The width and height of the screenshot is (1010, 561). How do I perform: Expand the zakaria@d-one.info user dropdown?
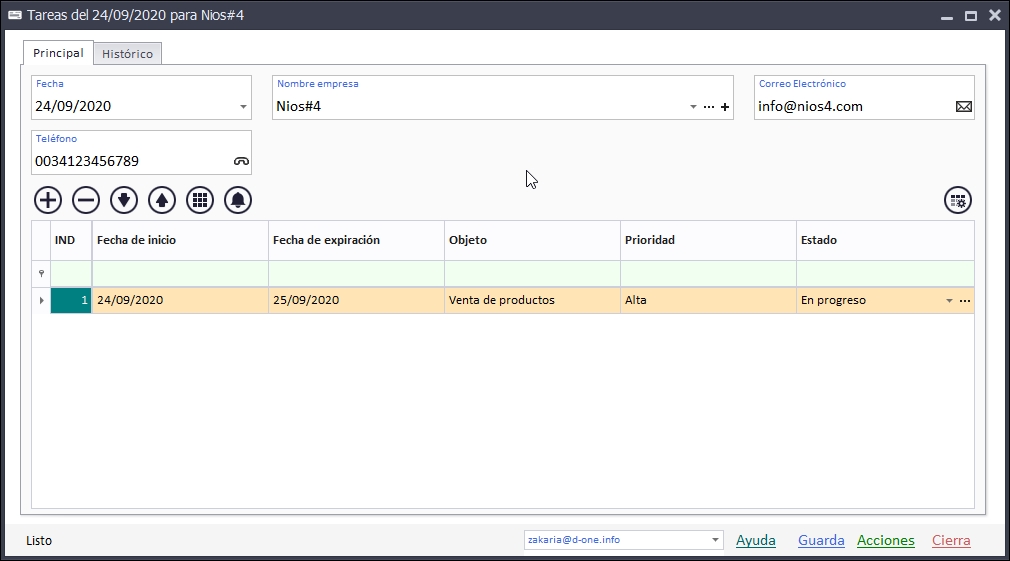(715, 541)
